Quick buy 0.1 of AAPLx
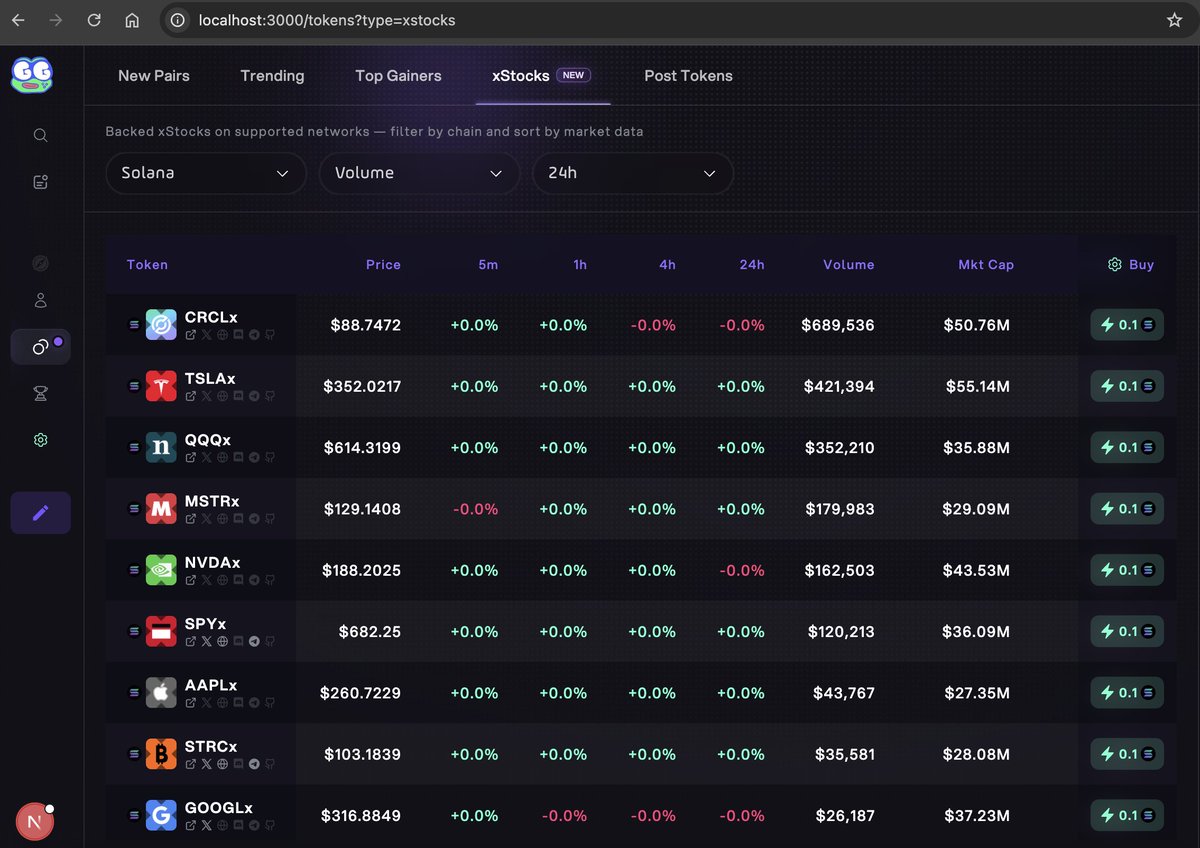This screenshot has height=848, width=1200. pyautogui.click(x=1127, y=693)
